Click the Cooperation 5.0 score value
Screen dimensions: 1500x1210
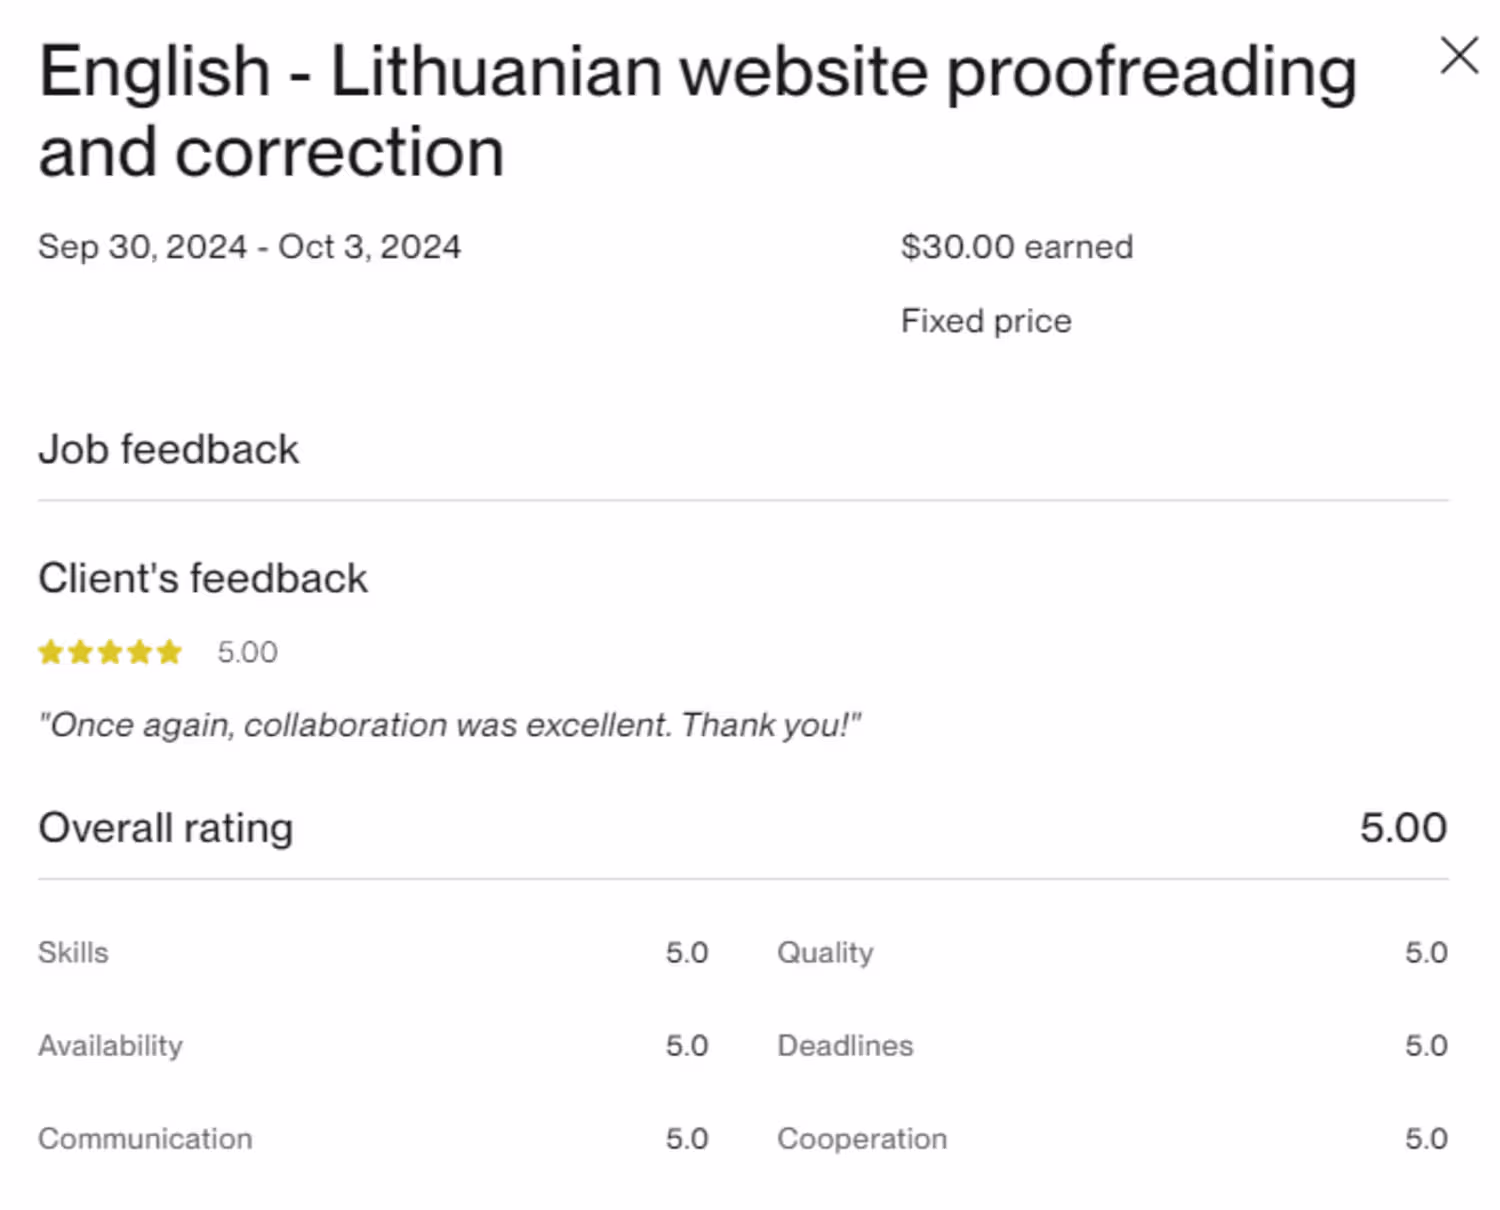point(1426,1139)
